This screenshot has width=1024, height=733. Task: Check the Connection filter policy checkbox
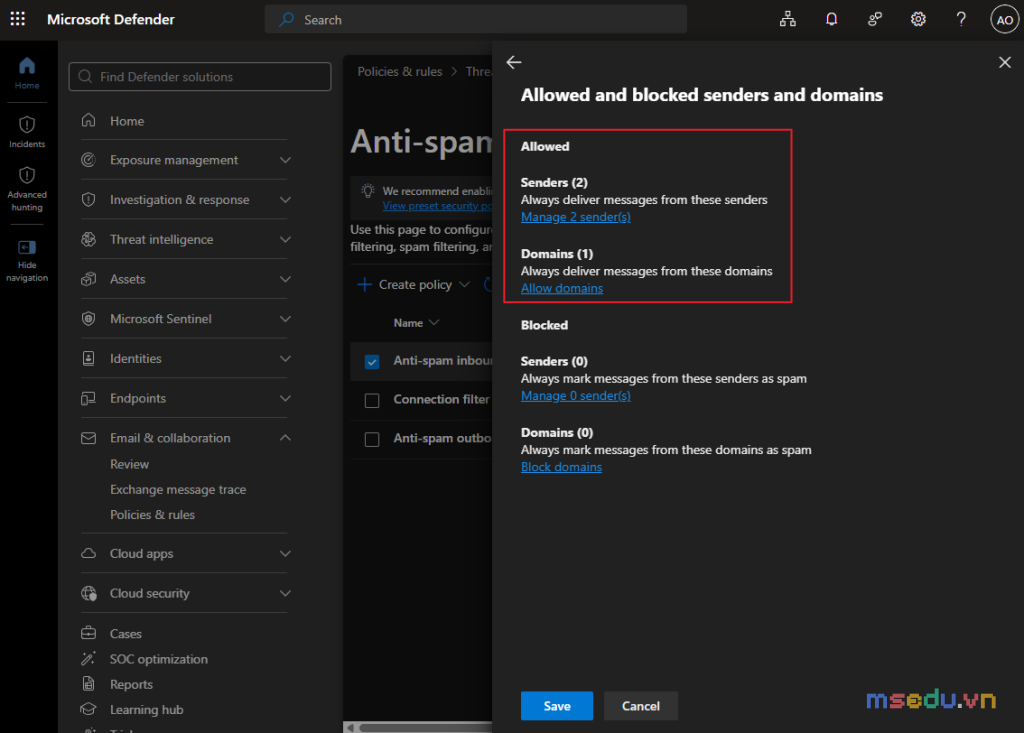(x=372, y=400)
